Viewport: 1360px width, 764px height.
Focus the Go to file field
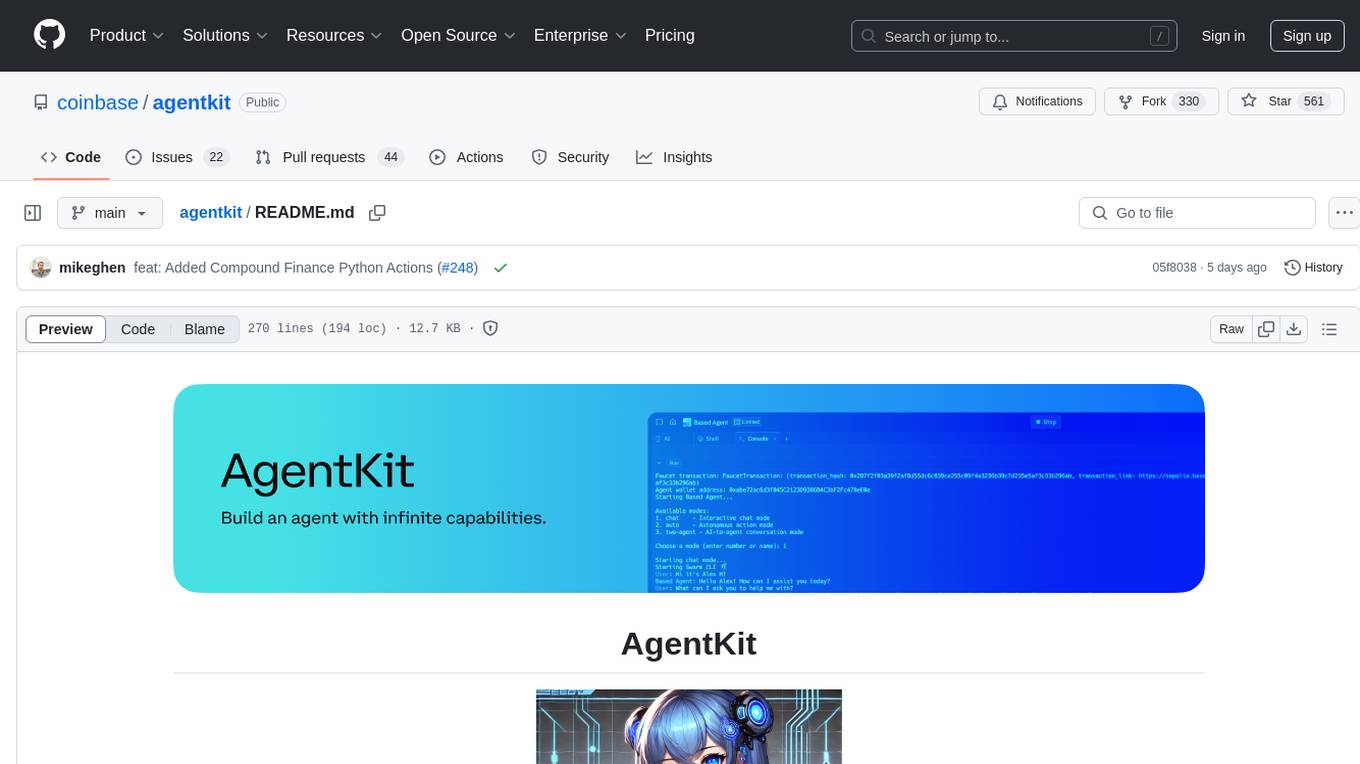[x=1197, y=213]
